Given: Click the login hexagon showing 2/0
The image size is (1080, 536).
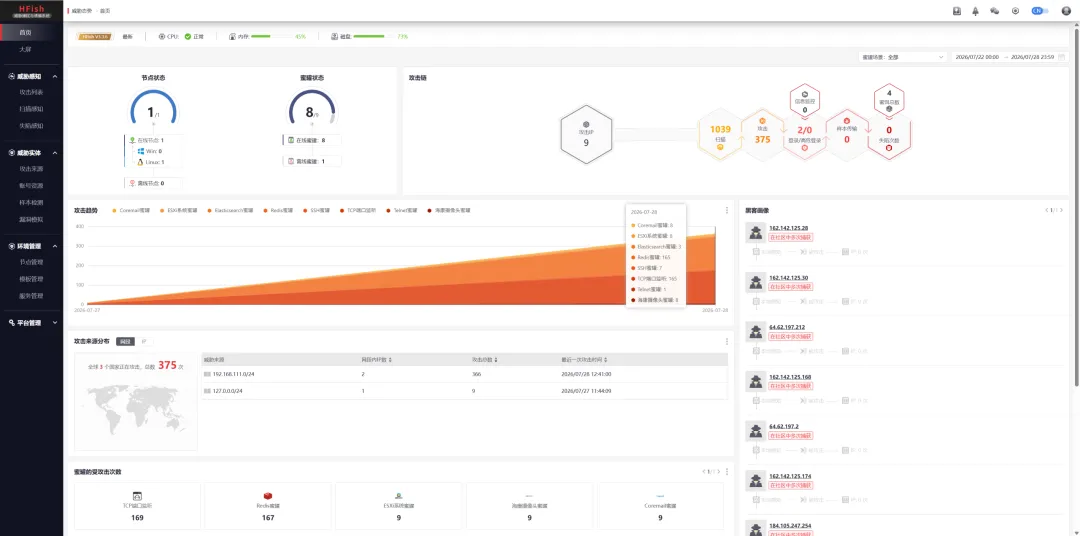Looking at the screenshot, I should (x=804, y=134).
